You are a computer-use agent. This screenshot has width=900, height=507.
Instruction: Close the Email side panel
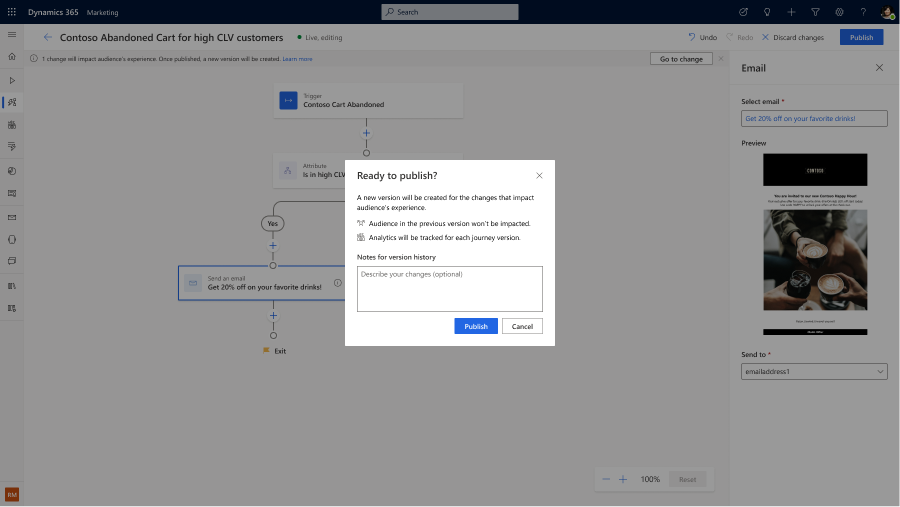879,68
